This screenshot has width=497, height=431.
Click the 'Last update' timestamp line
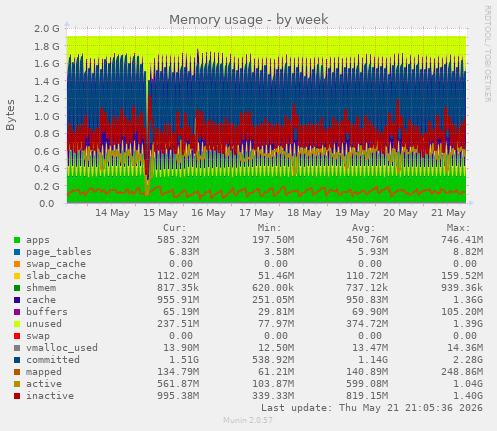click(x=372, y=408)
